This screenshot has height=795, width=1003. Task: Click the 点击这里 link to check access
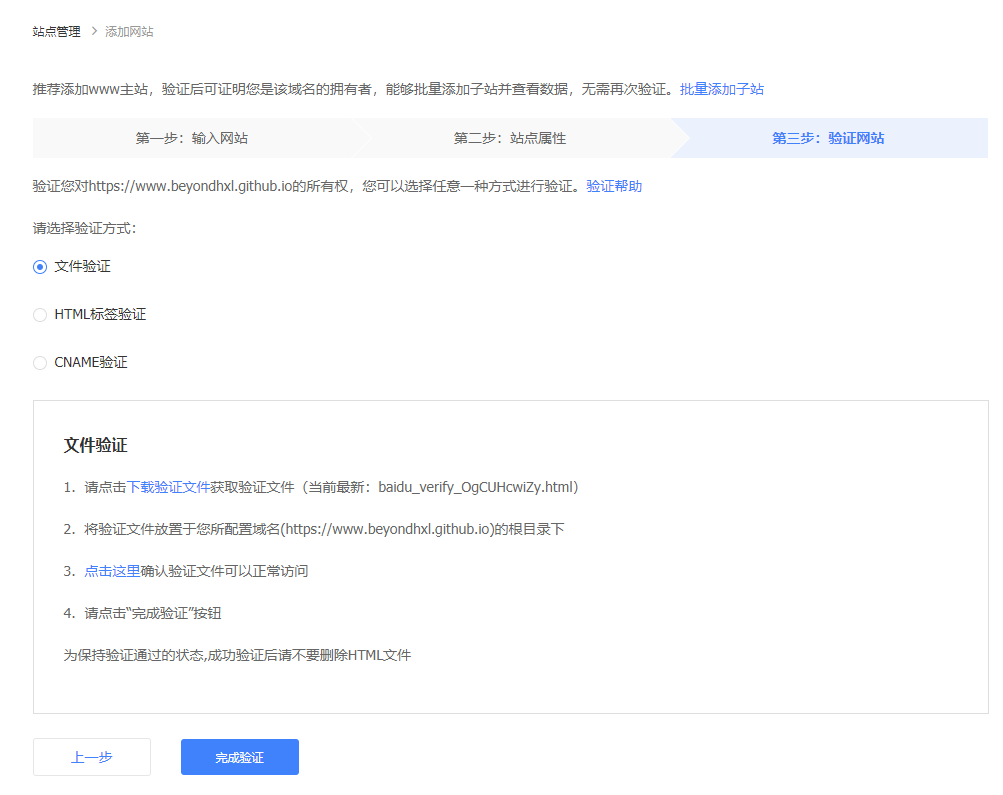(x=112, y=571)
